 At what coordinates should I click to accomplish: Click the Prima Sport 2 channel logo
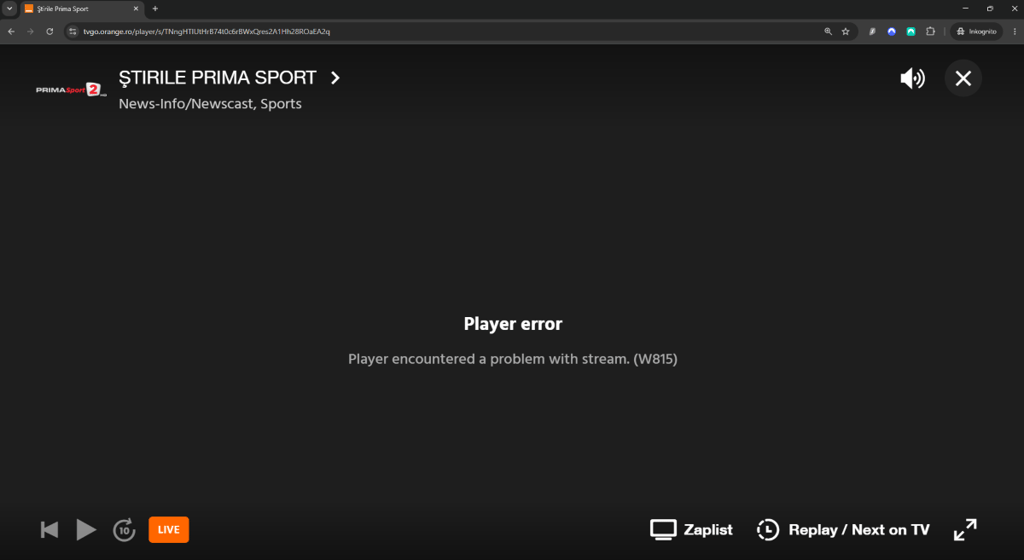(71, 90)
